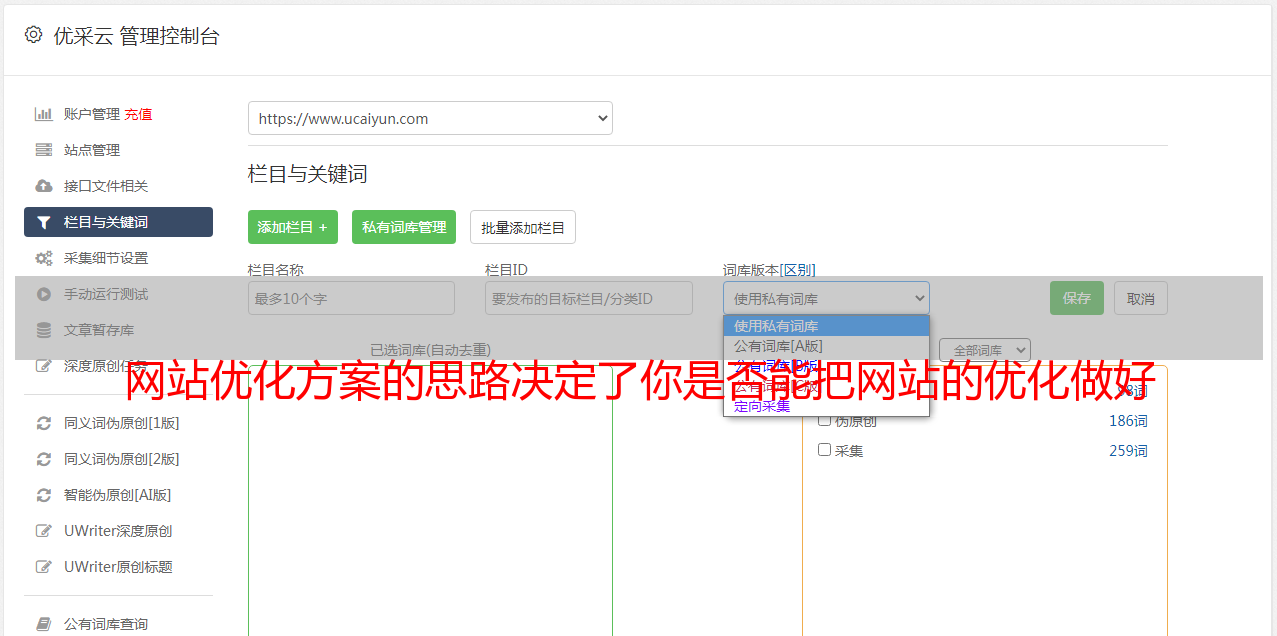
Task: Click the refresh icon for 同义词伪原创[1版]
Action: pyautogui.click(x=43, y=423)
